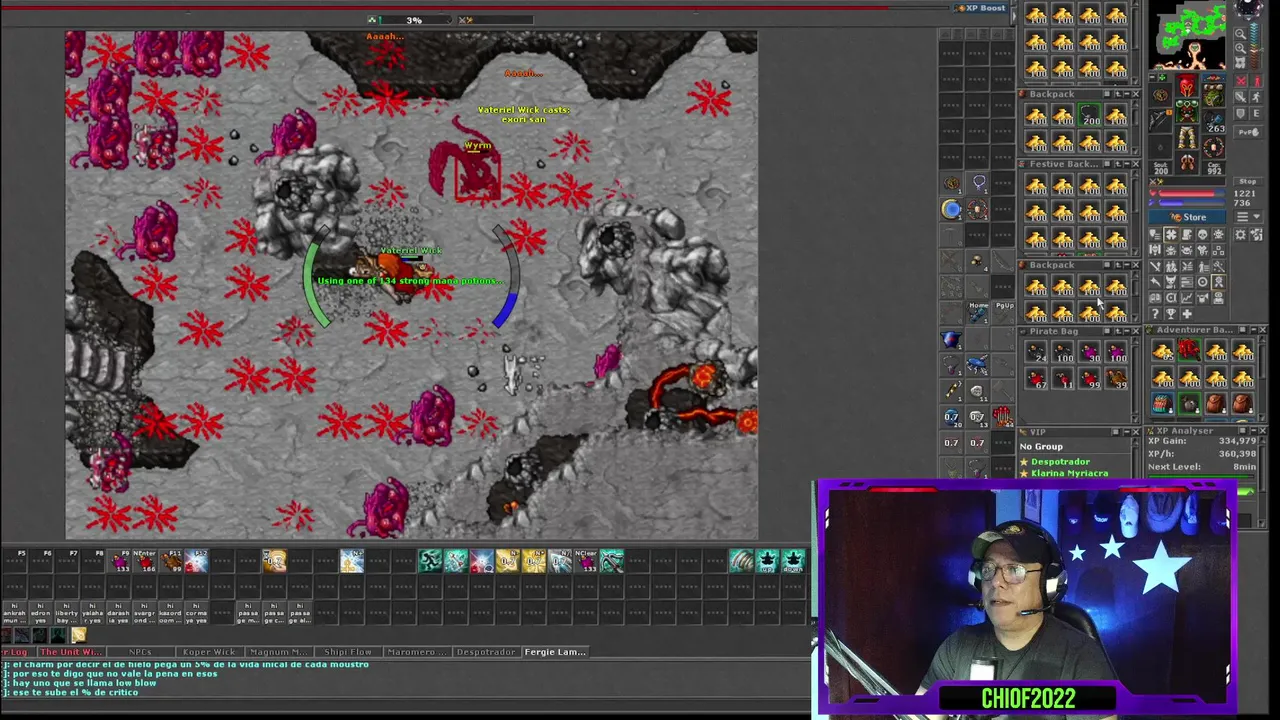Minimize the Adventurer Bag container
This screenshot has height=720, width=1280.
(x=1253, y=330)
